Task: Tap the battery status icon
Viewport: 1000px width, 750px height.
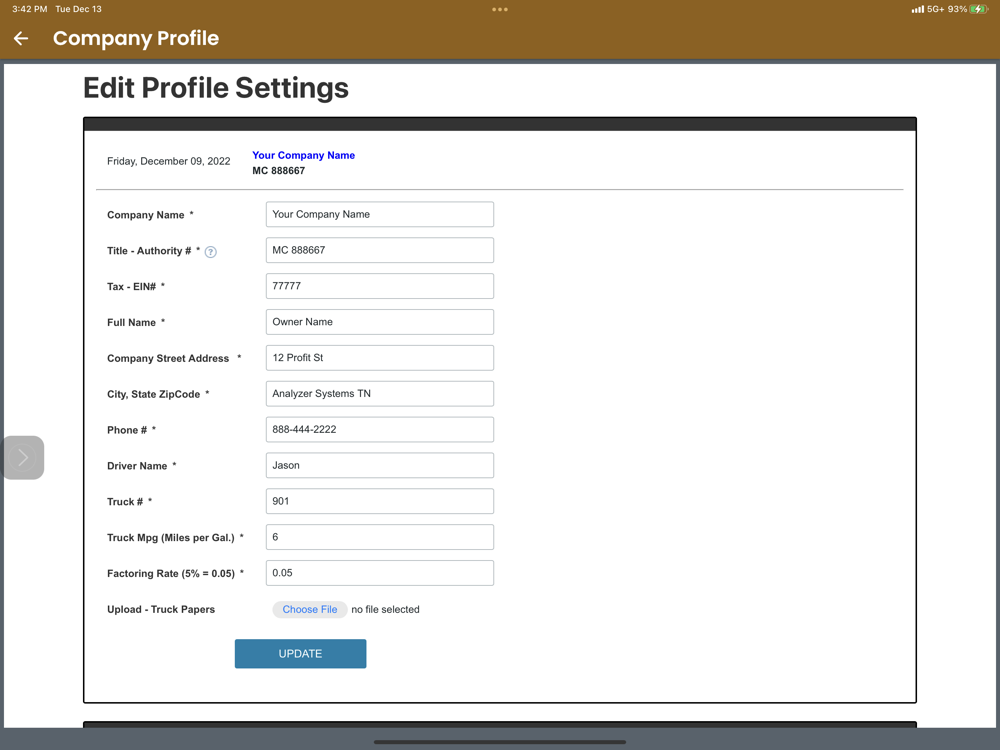Action: click(x=979, y=9)
